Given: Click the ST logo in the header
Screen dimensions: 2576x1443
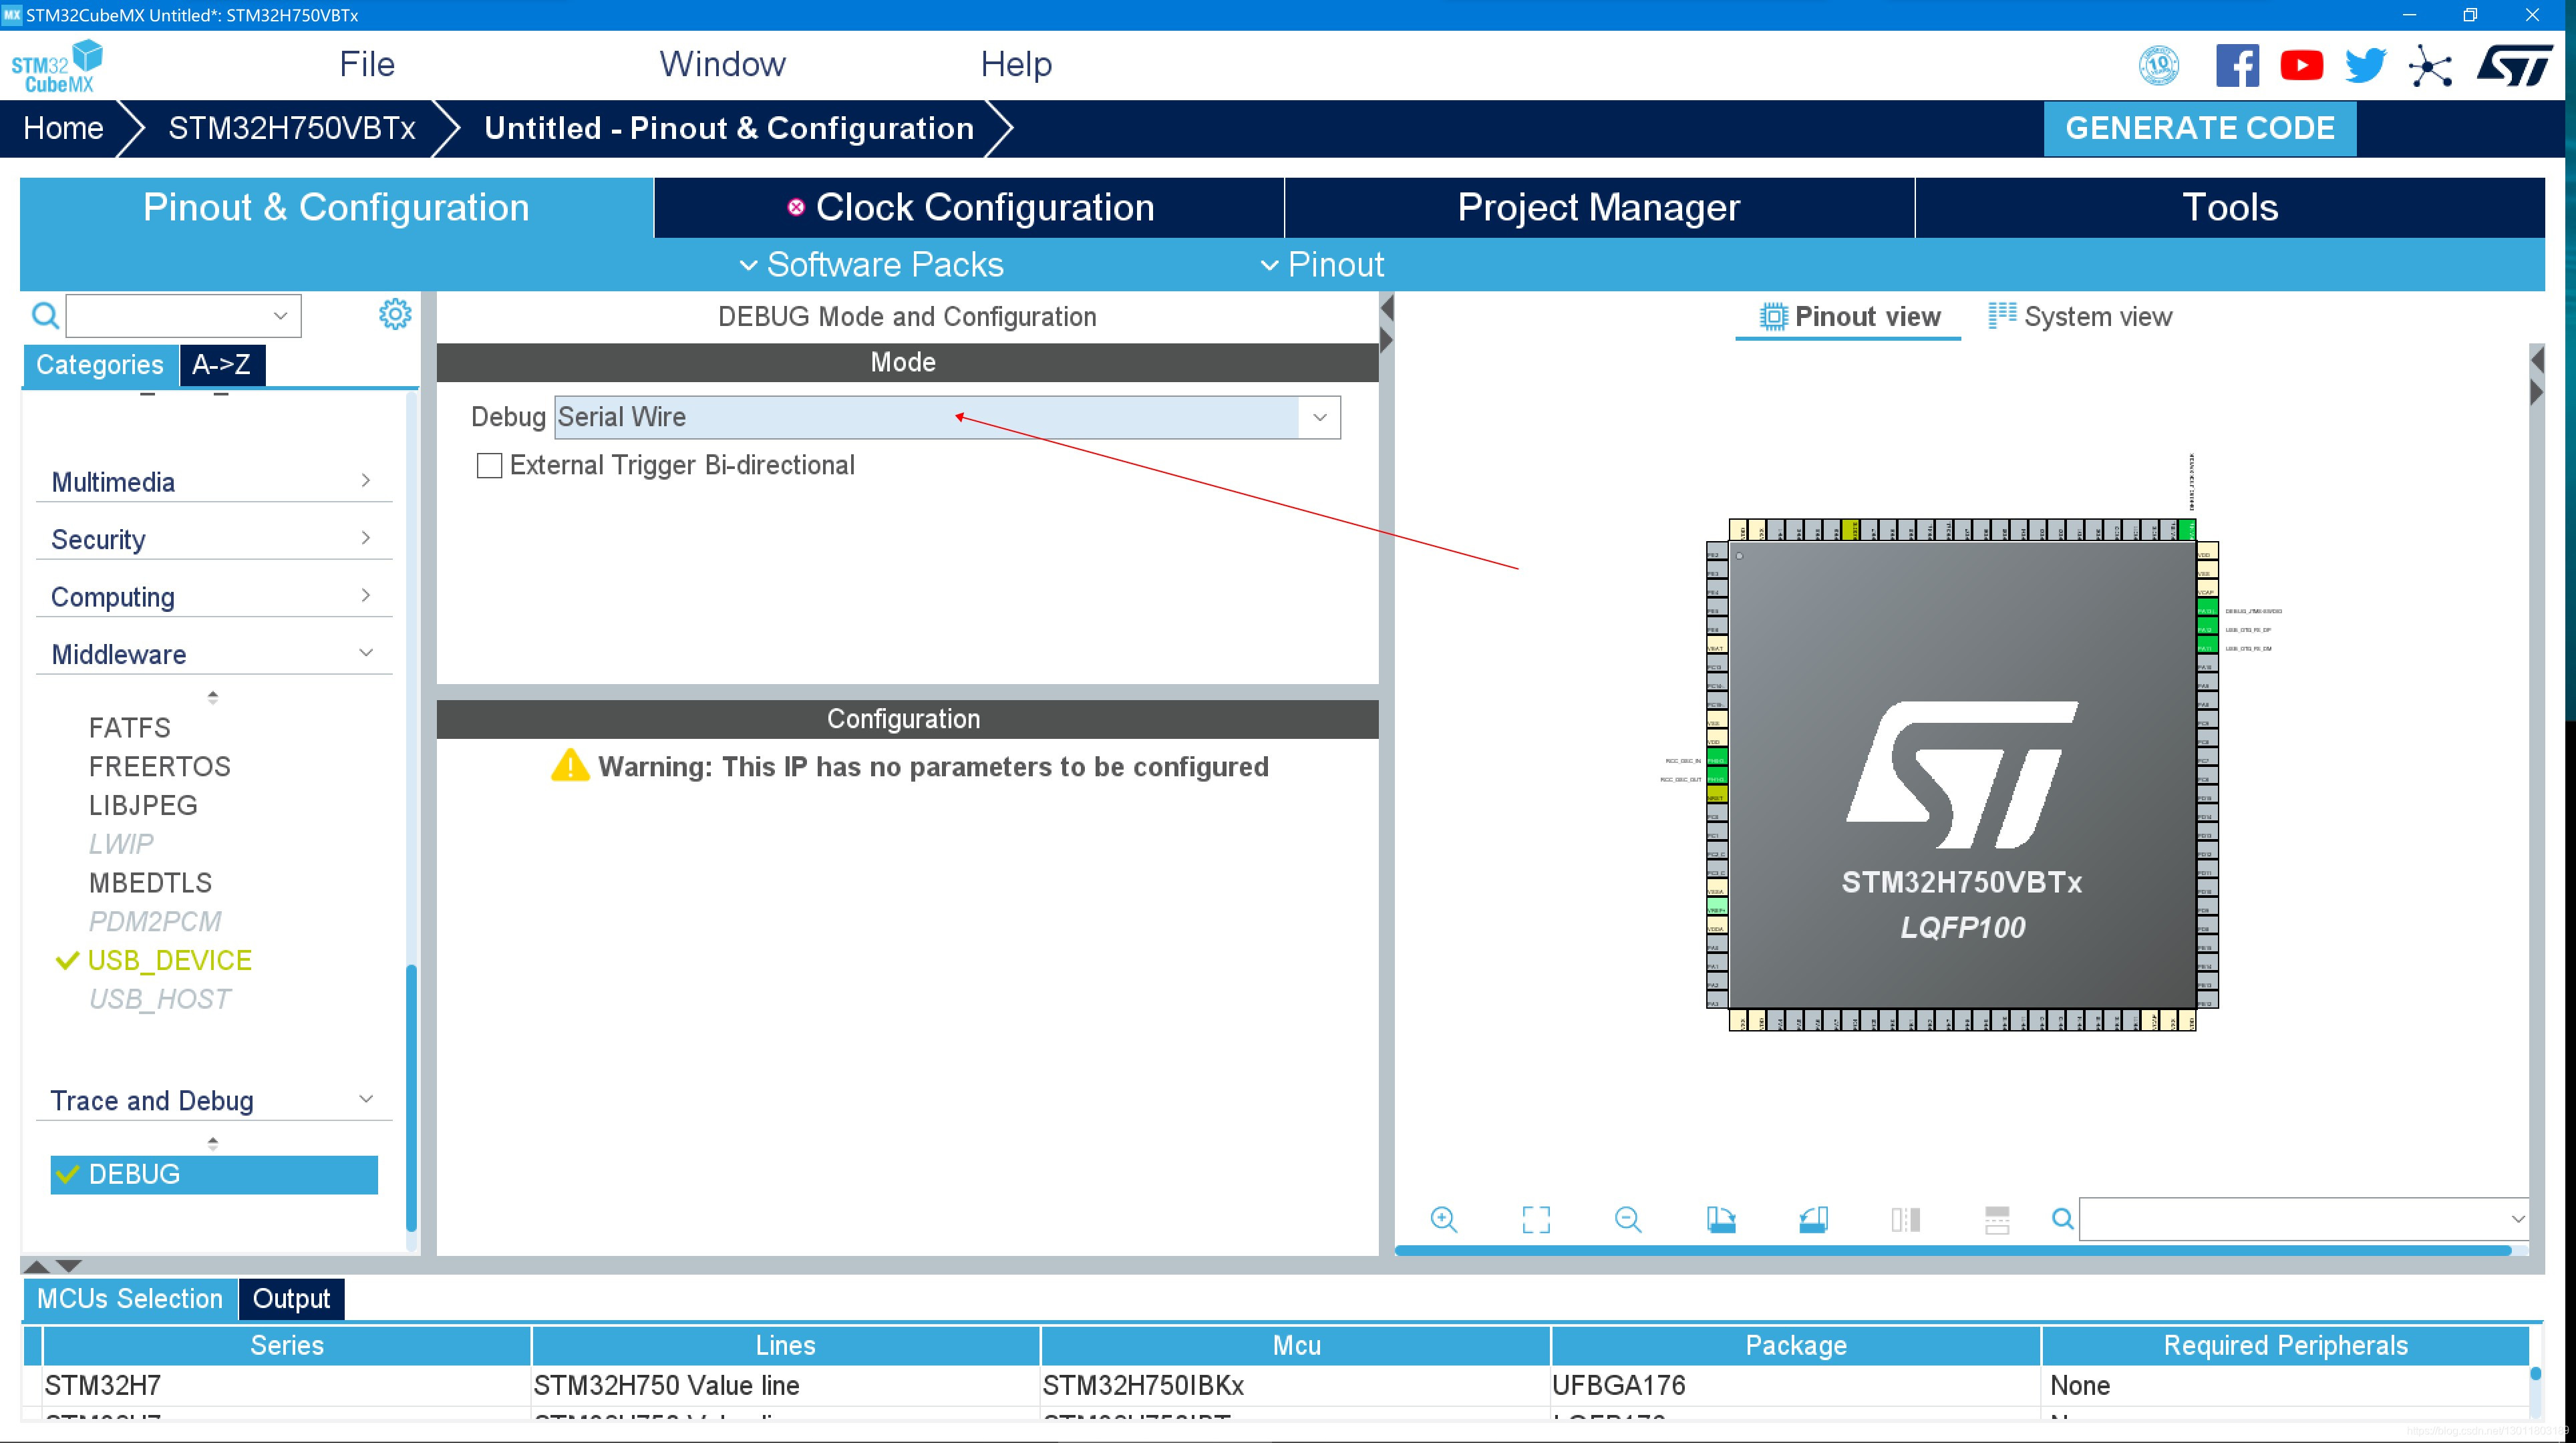Looking at the screenshot, I should pos(2515,66).
